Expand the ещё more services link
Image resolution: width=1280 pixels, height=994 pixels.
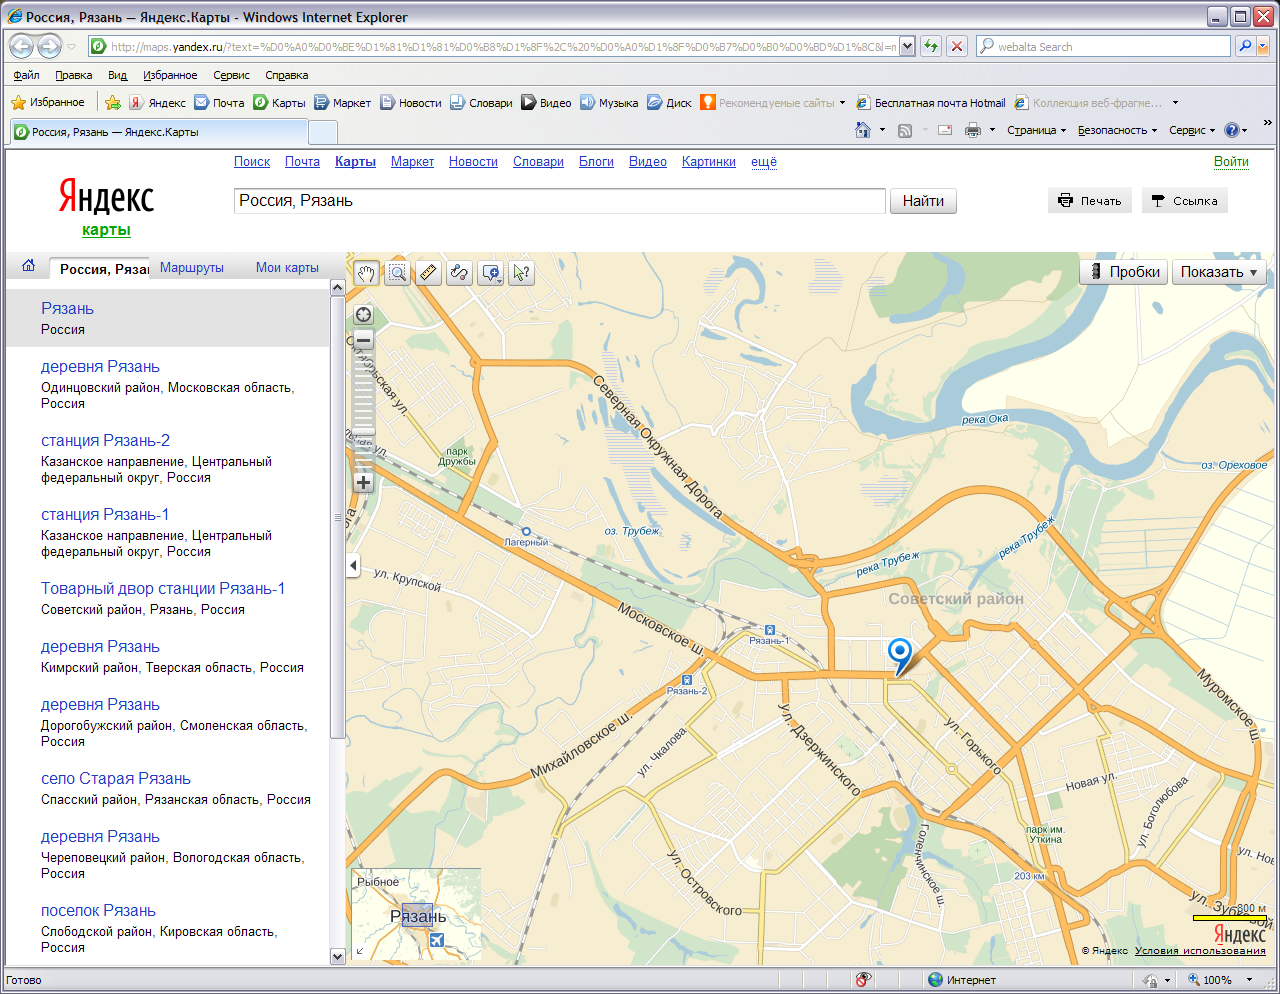(x=764, y=162)
